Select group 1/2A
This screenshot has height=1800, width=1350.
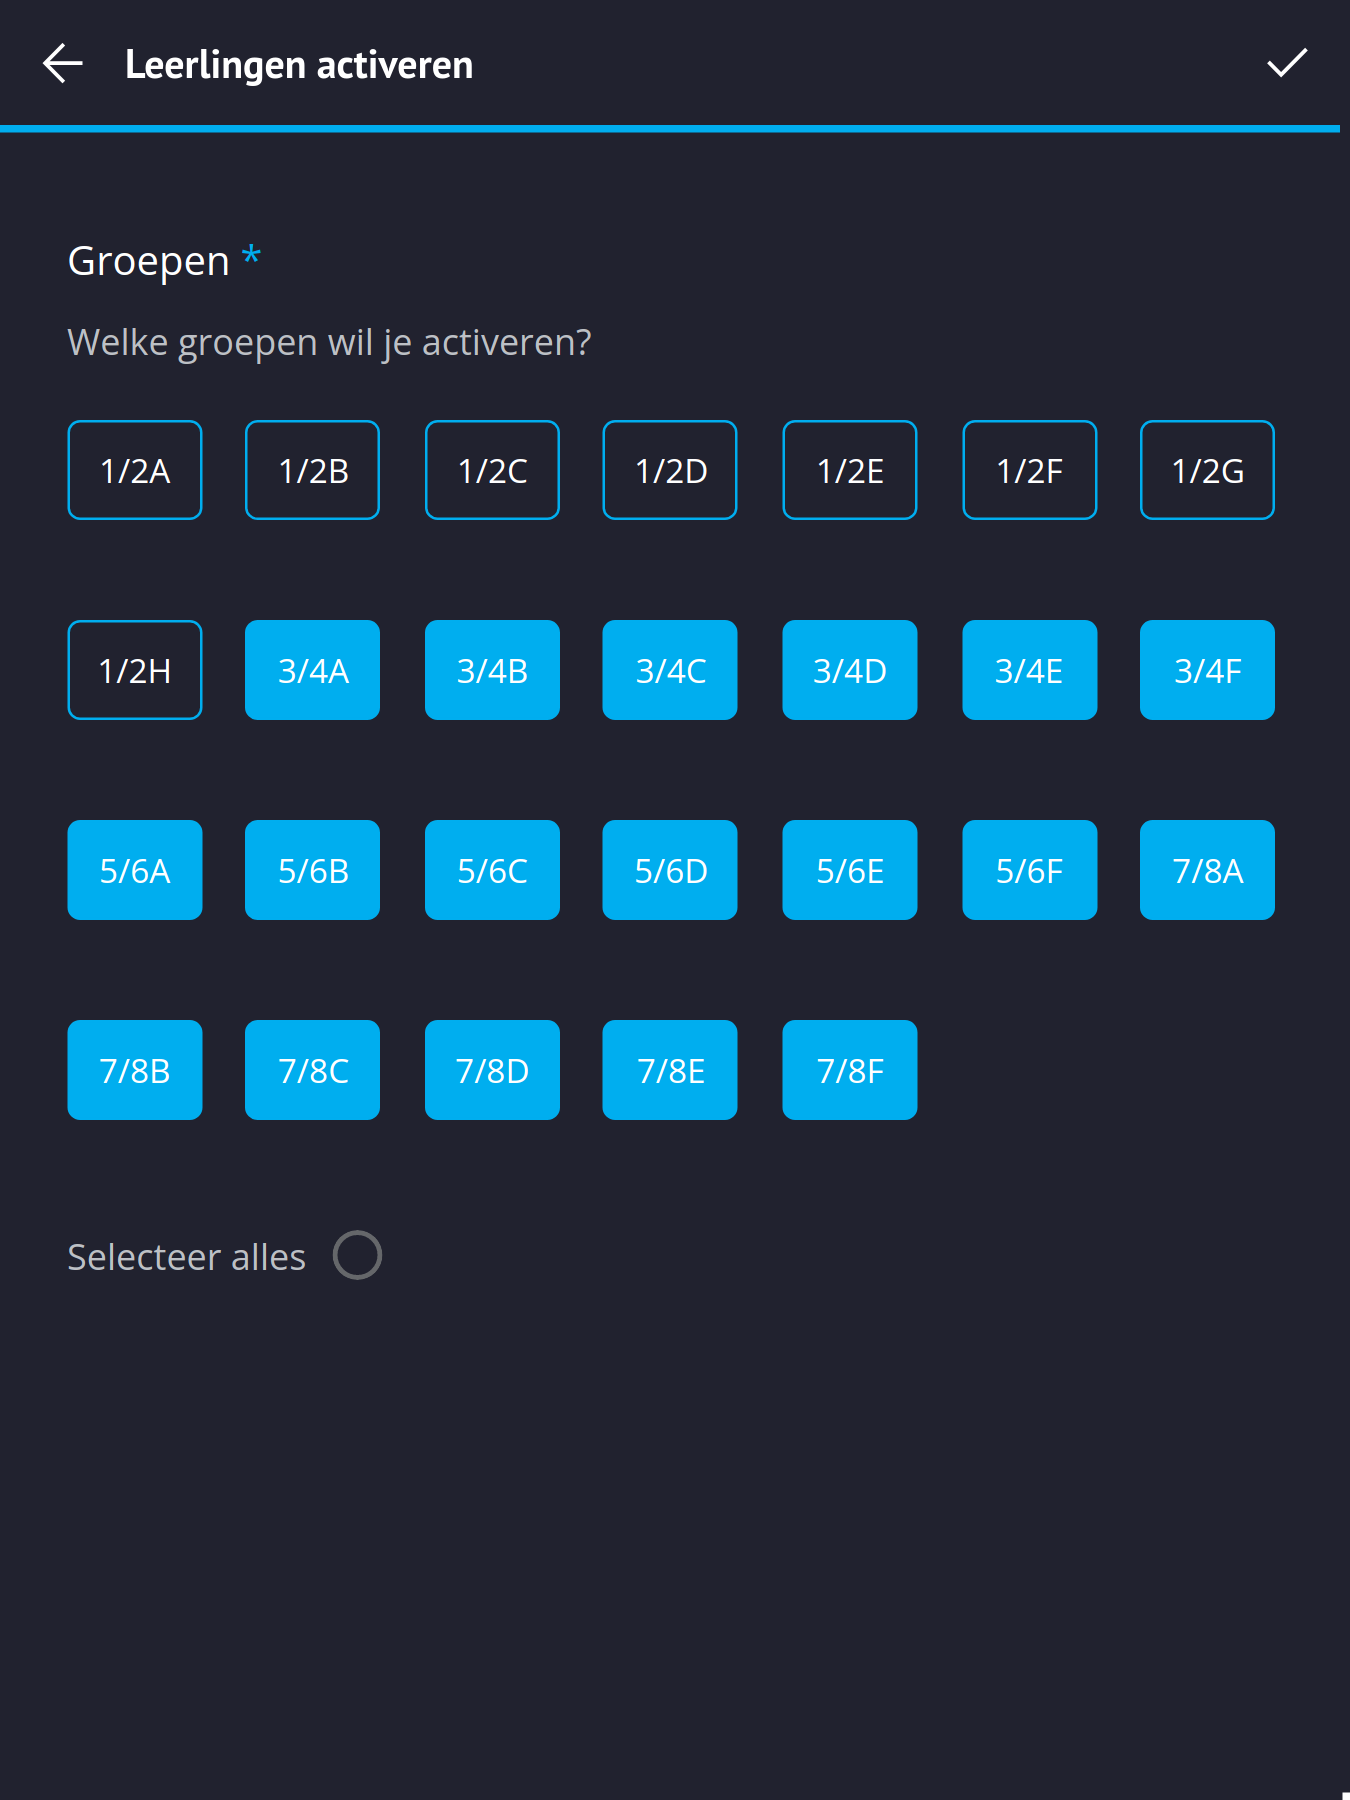[134, 469]
